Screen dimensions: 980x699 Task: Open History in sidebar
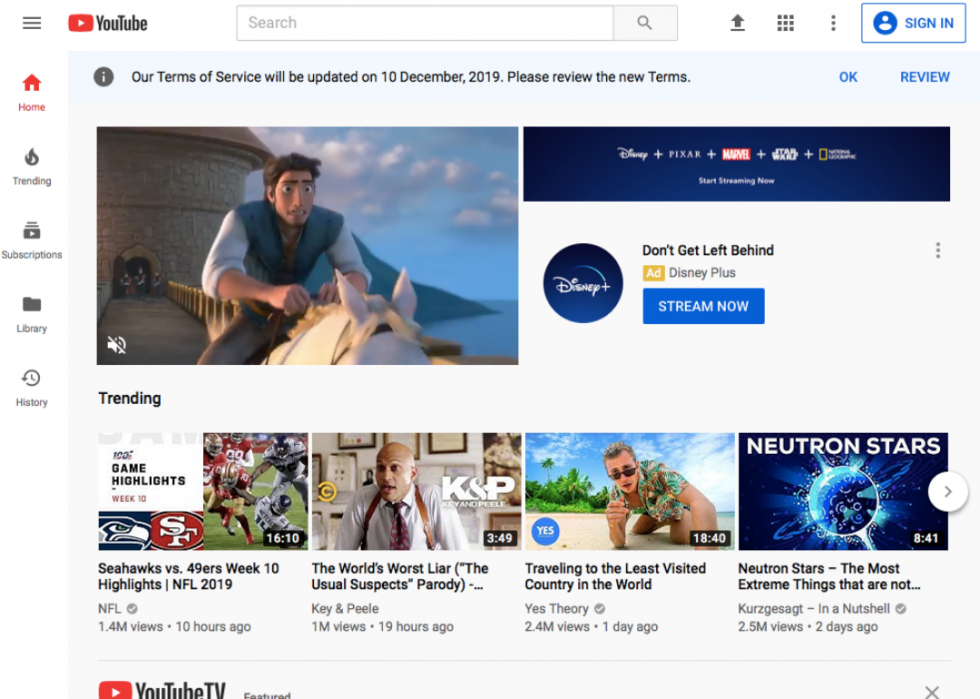31,388
